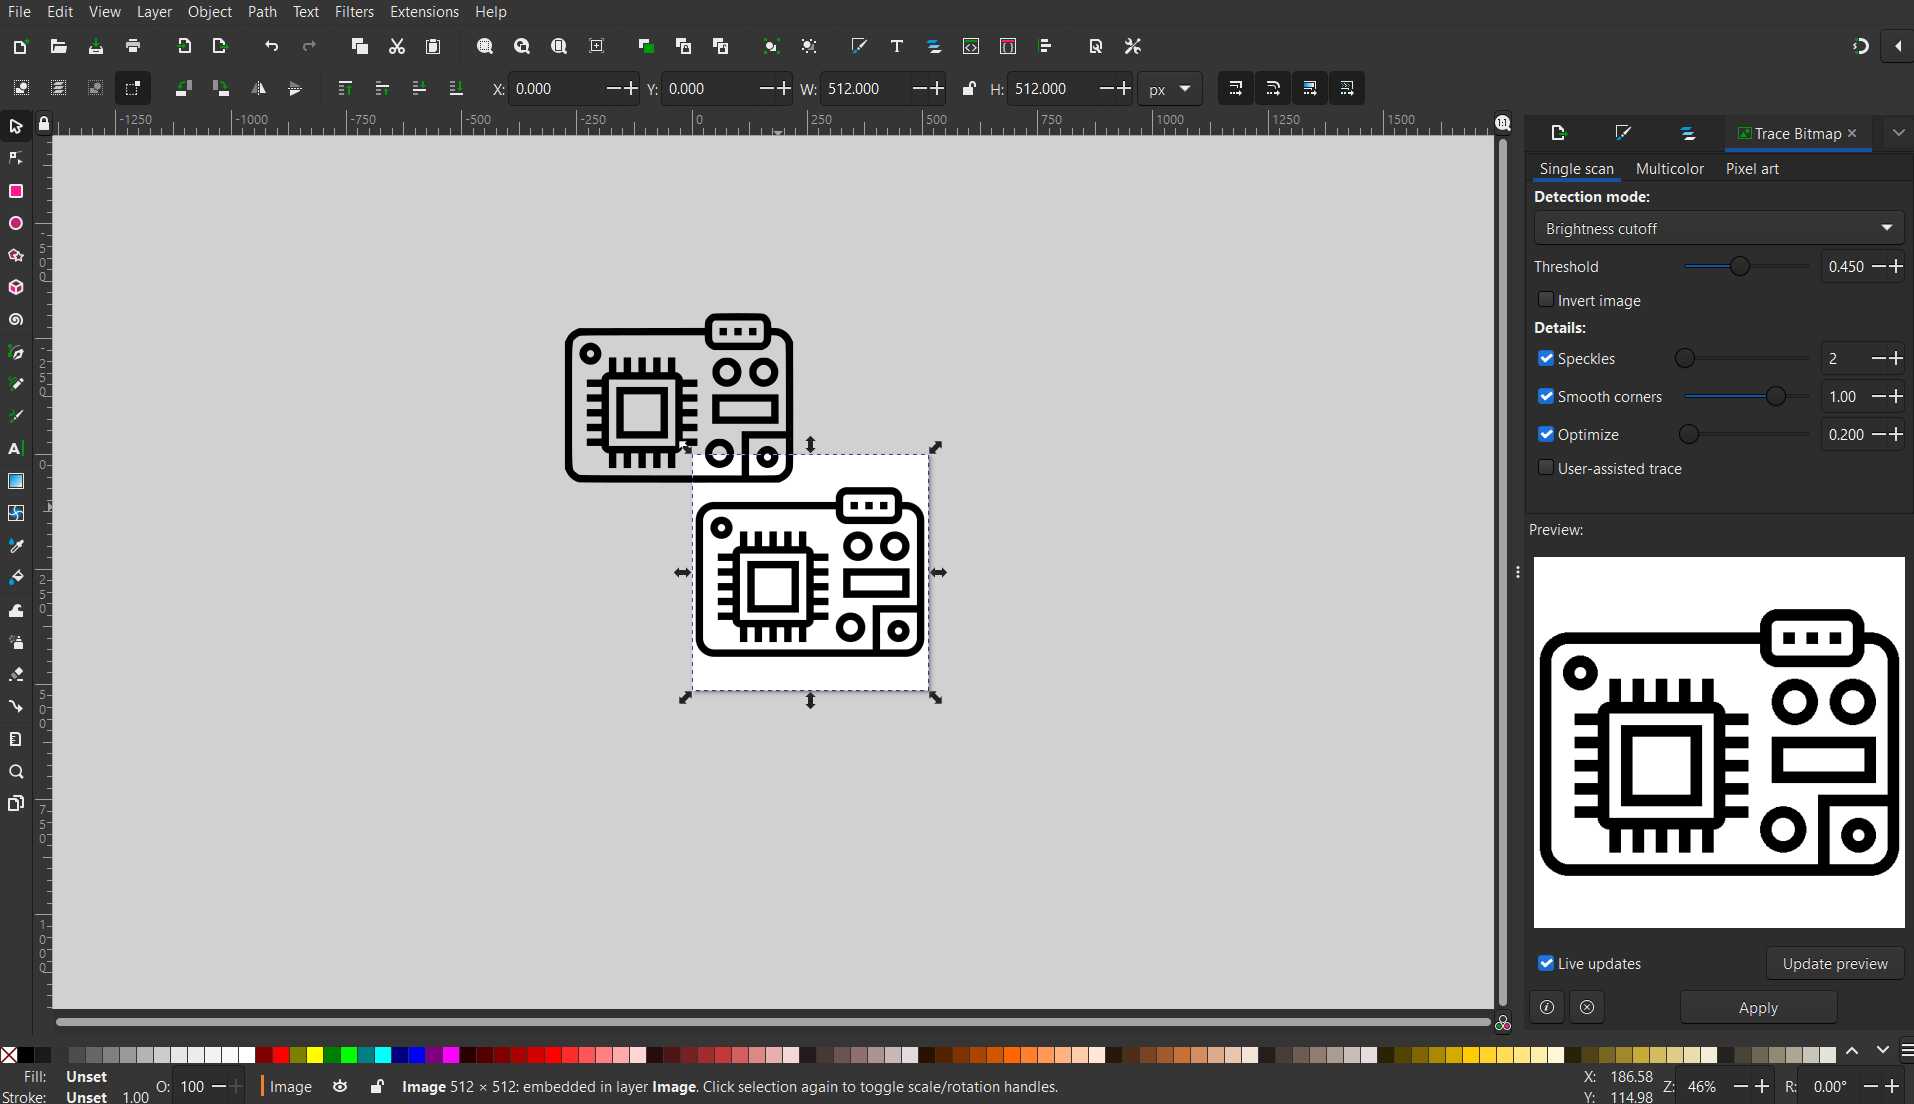Viewport: 1914px width, 1104px height.
Task: Enable the Invert image checkbox
Action: click(x=1546, y=300)
